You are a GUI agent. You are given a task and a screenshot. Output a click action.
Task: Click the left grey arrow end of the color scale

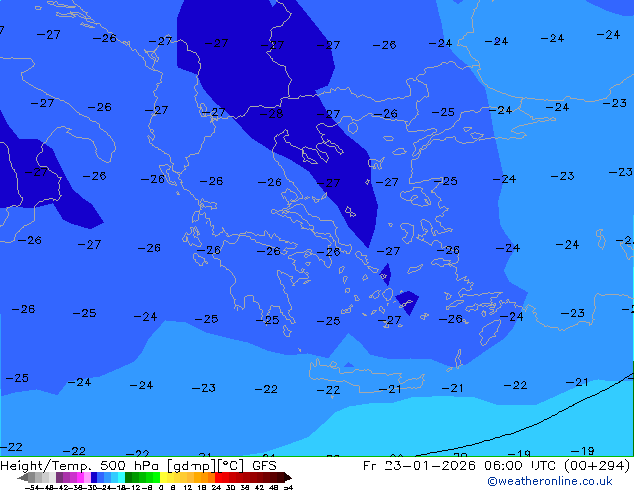23,477
